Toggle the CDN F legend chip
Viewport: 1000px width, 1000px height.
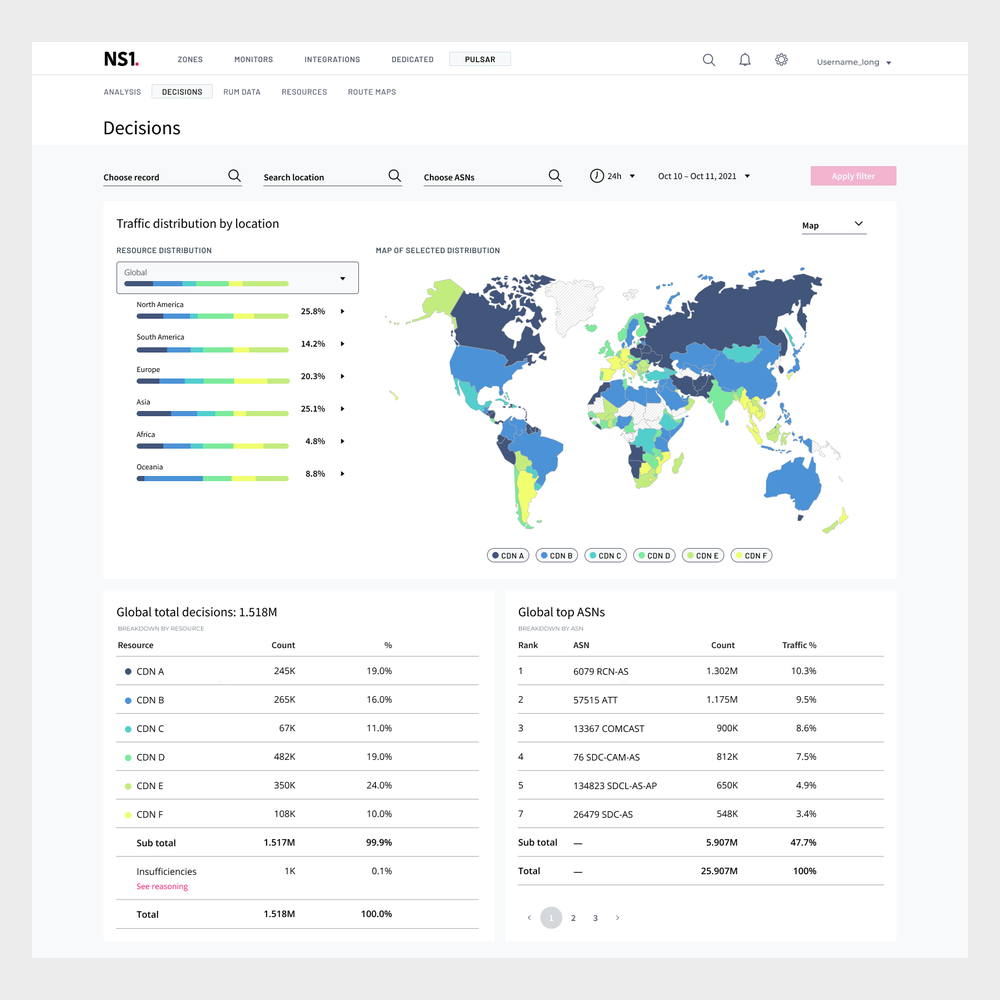click(751, 555)
